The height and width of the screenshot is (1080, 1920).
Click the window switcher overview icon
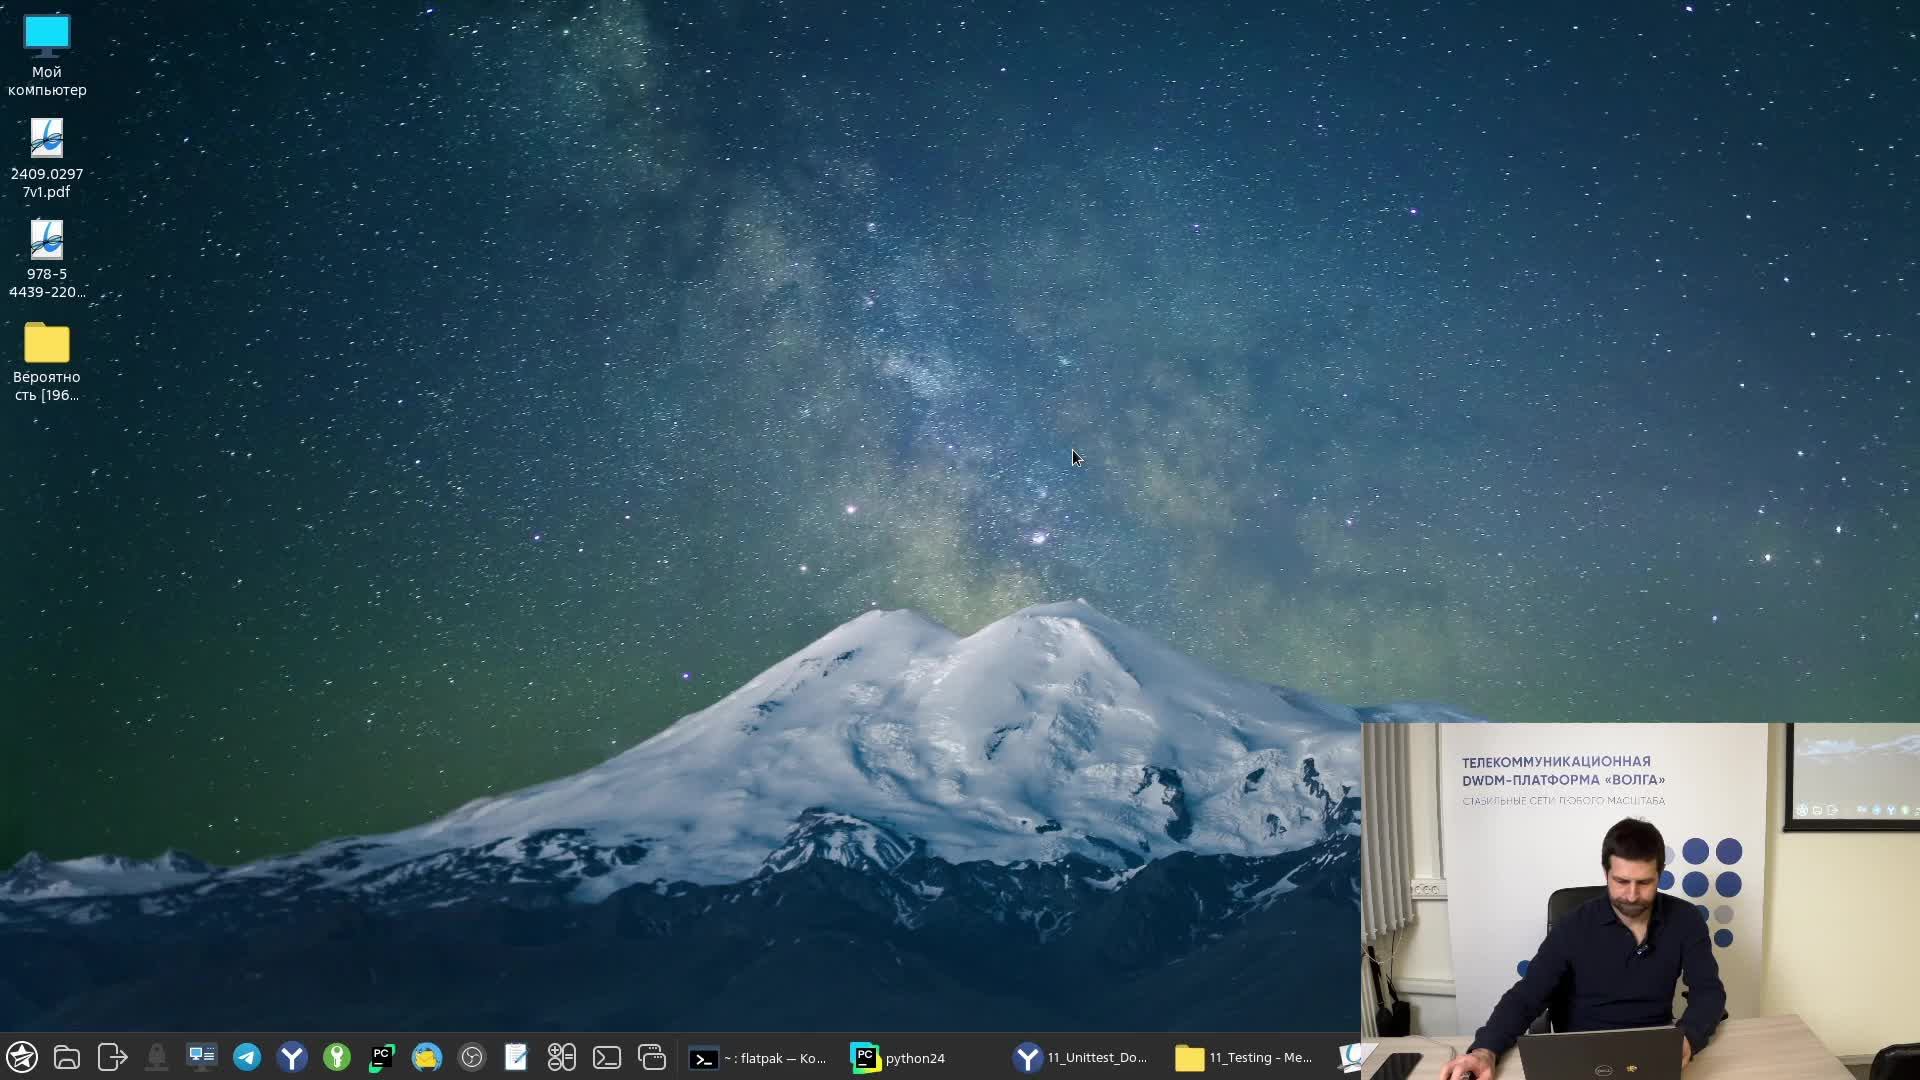click(652, 1057)
